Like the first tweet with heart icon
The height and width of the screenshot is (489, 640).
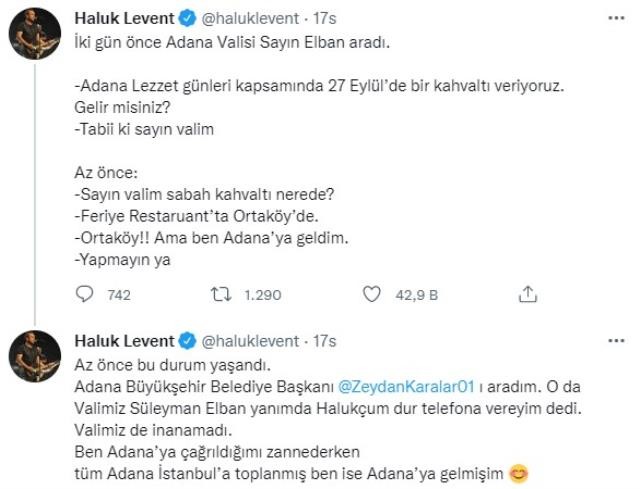pyautogui.click(x=372, y=295)
